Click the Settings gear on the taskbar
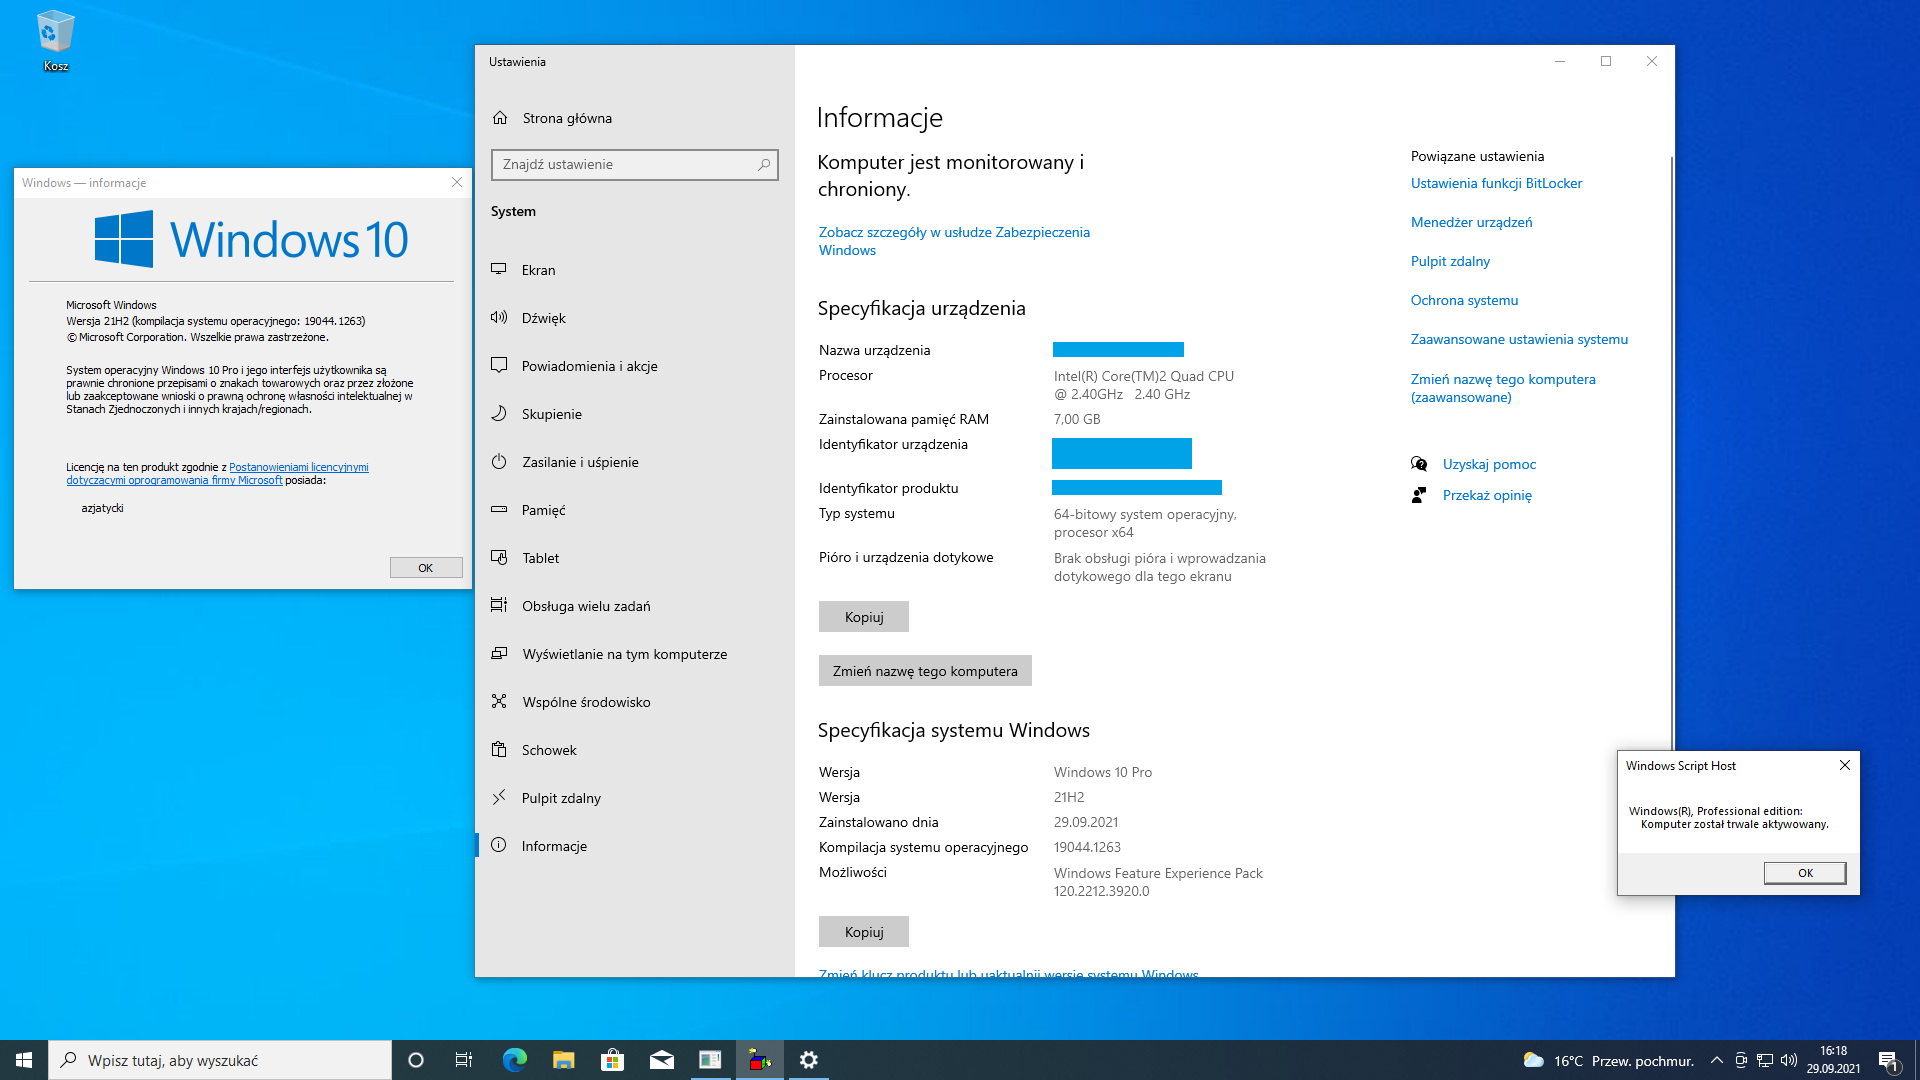The height and width of the screenshot is (1080, 1920). pyautogui.click(x=809, y=1060)
